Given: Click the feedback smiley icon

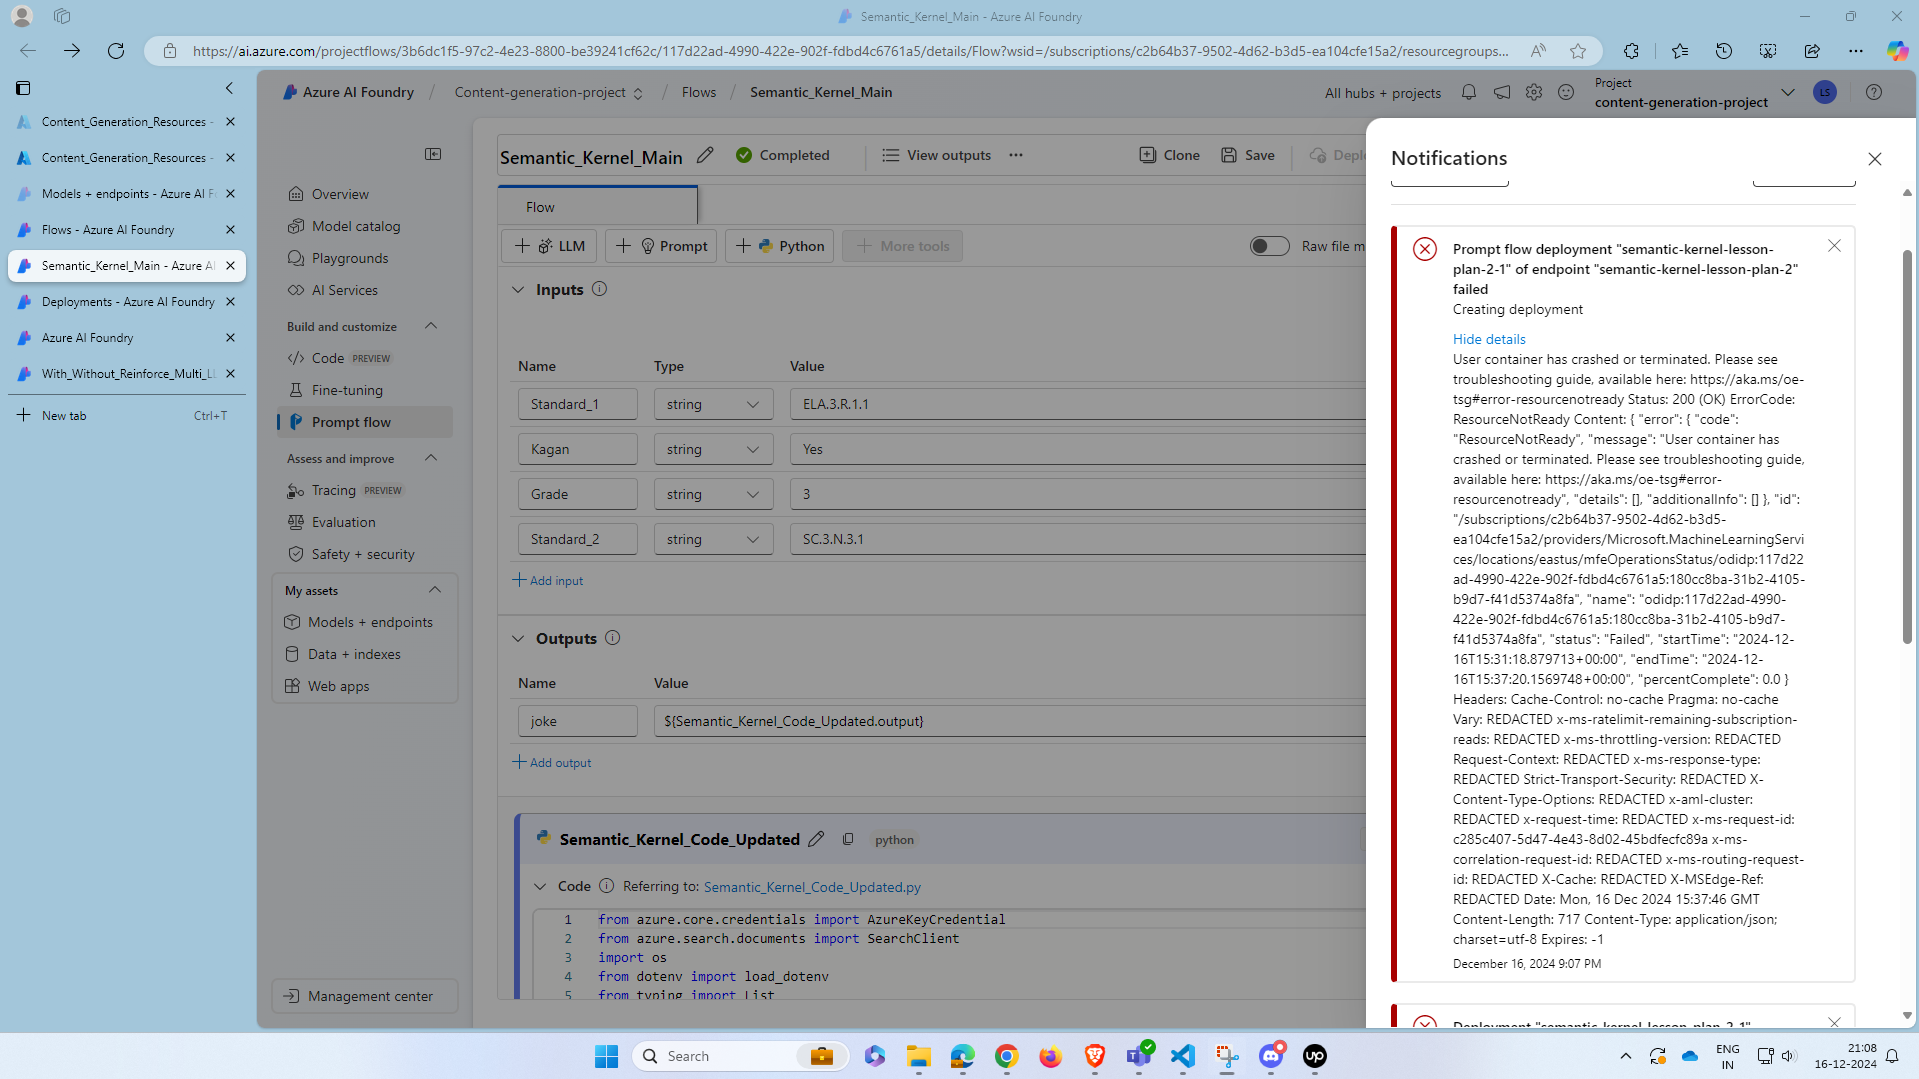Looking at the screenshot, I should pos(1566,92).
